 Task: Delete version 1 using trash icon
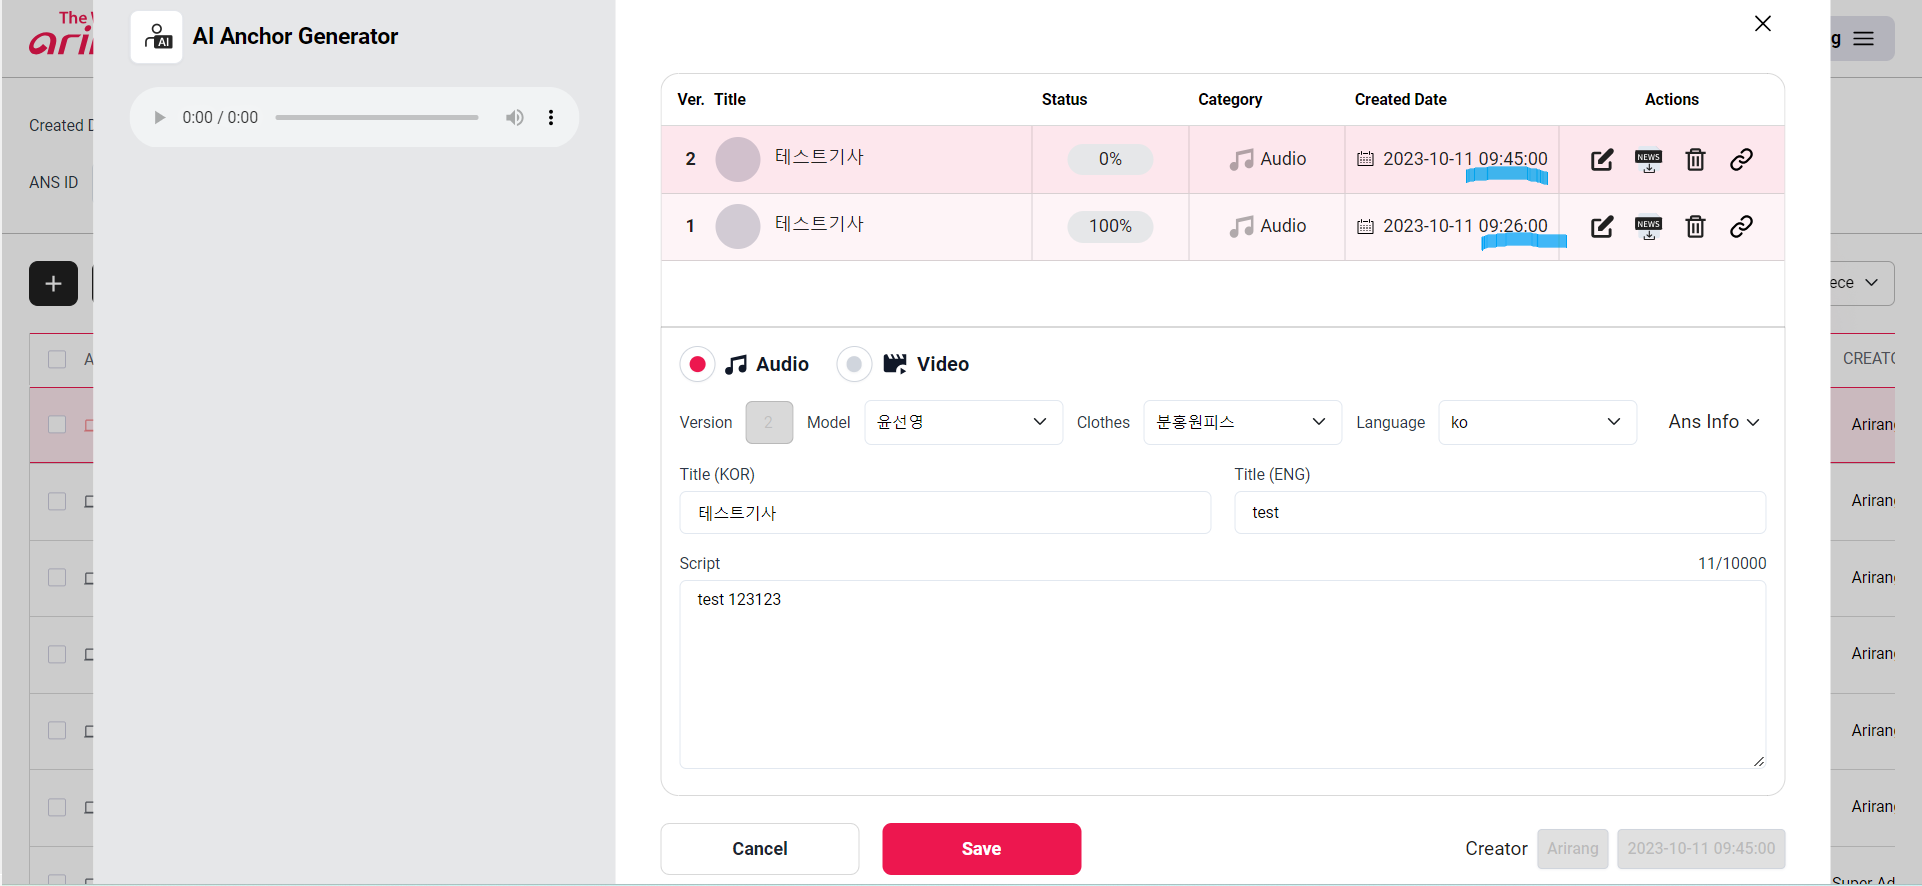(x=1695, y=227)
